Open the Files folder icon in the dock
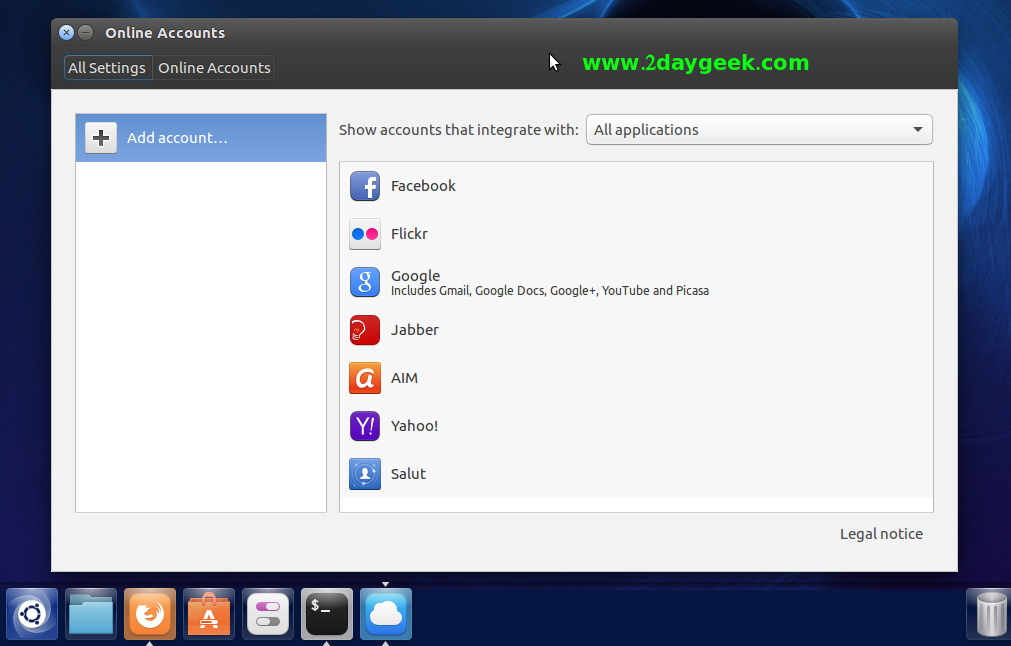Image resolution: width=1011 pixels, height=646 pixels. 91,614
